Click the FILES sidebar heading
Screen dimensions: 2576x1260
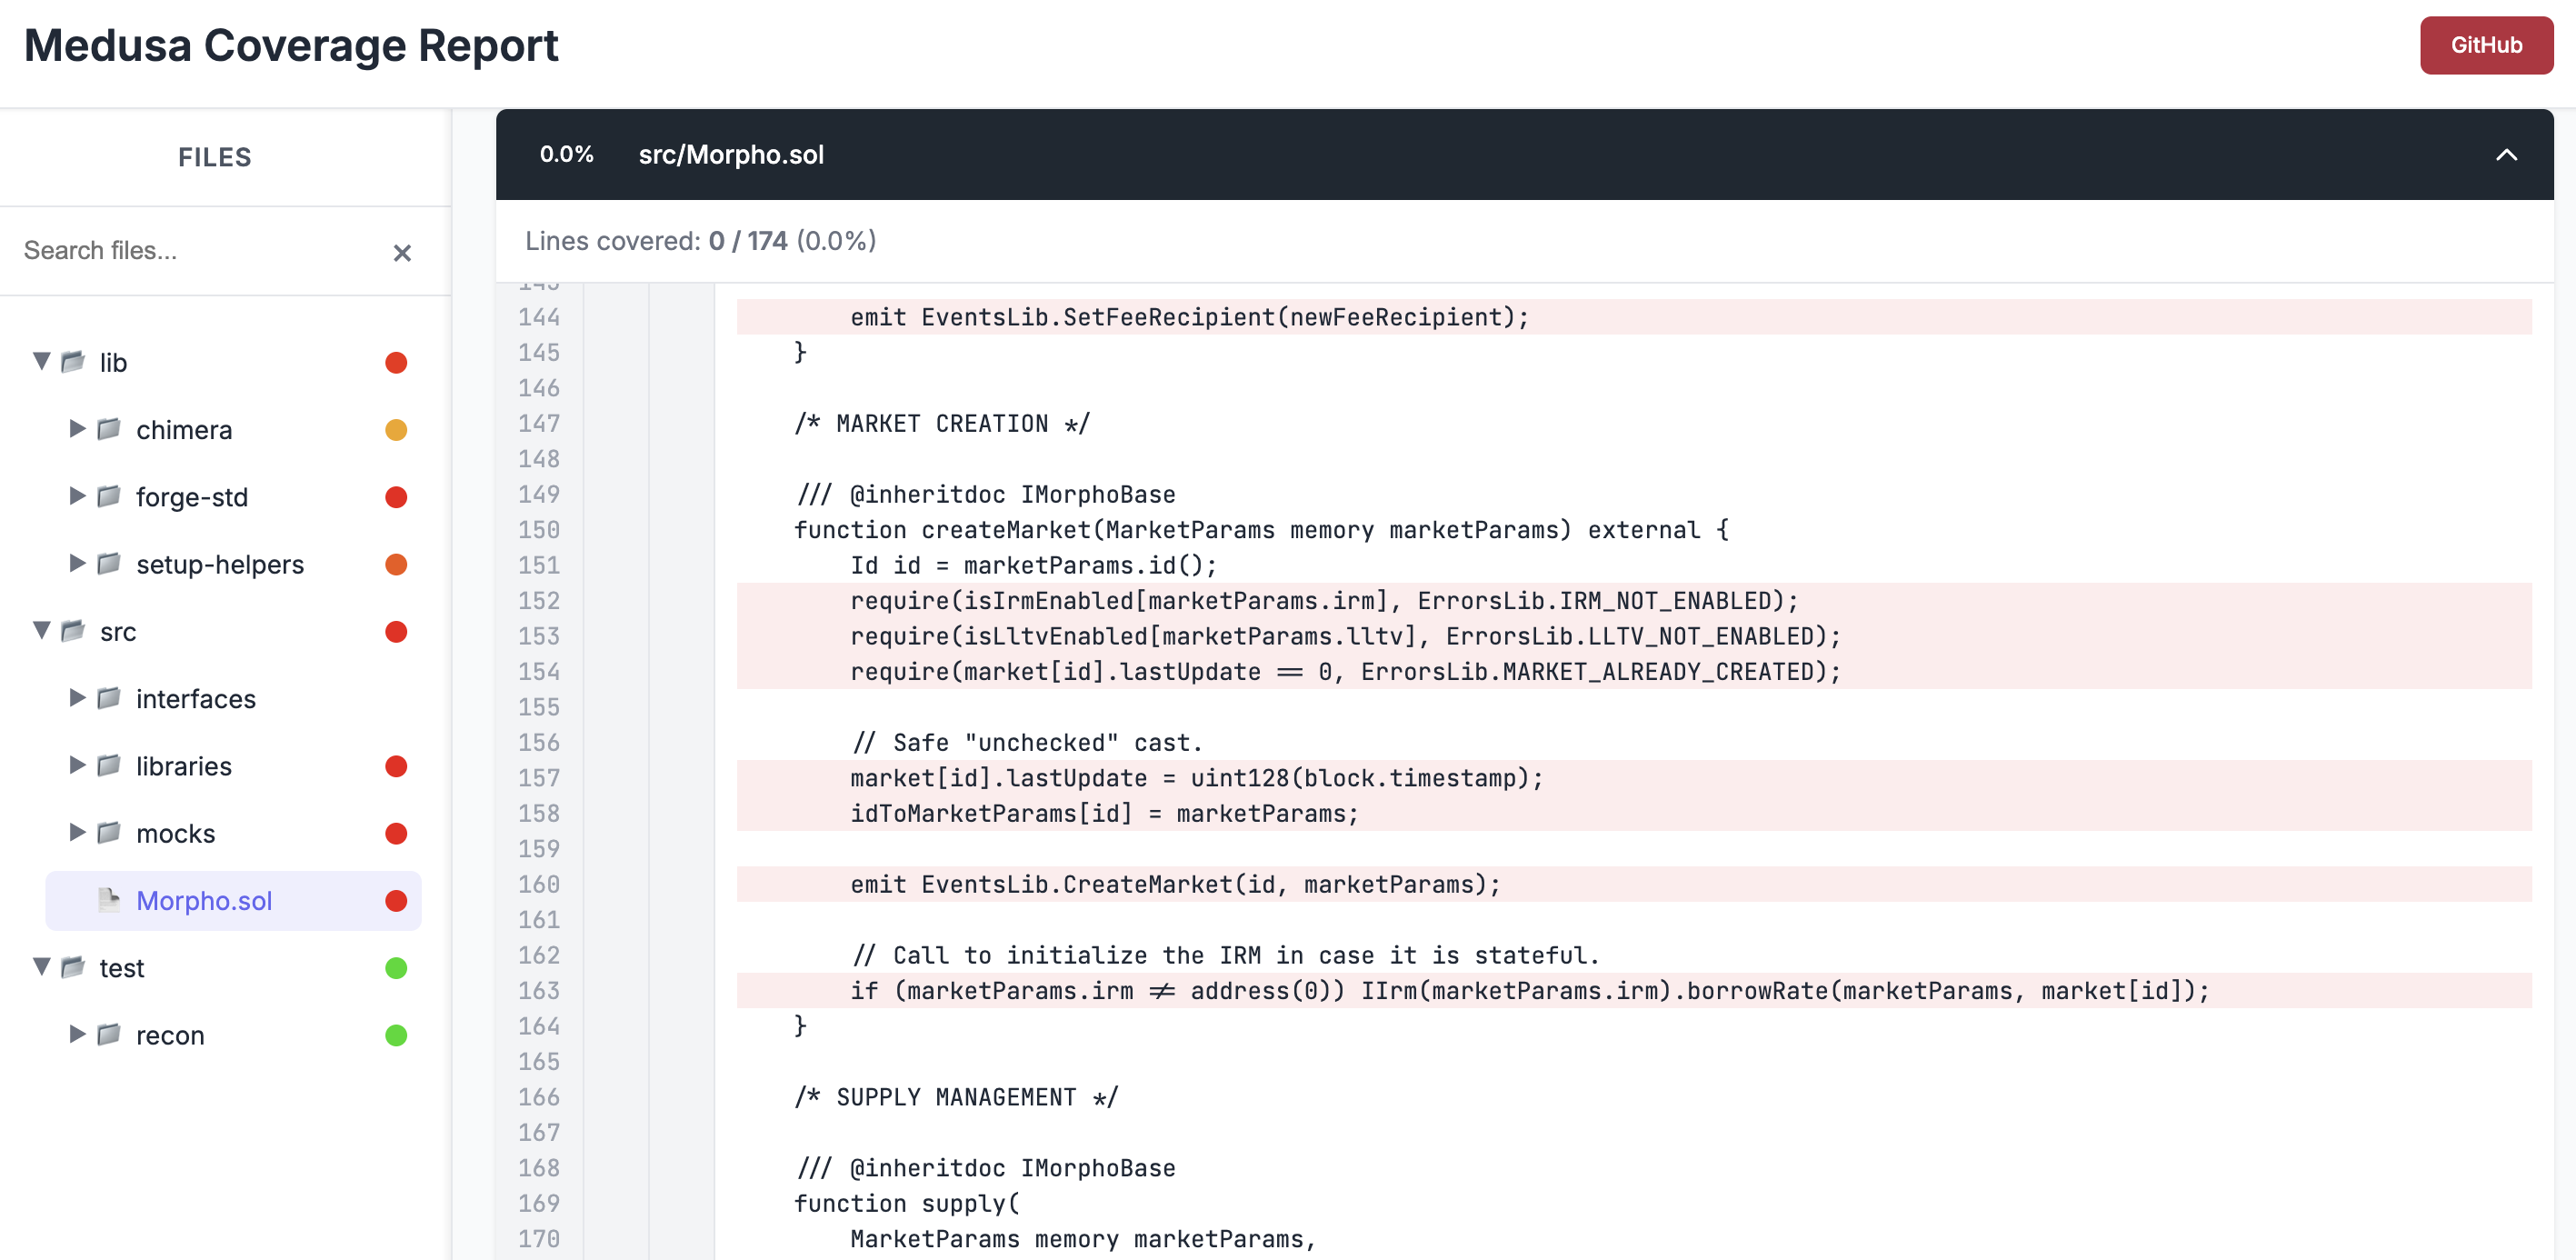(x=214, y=157)
